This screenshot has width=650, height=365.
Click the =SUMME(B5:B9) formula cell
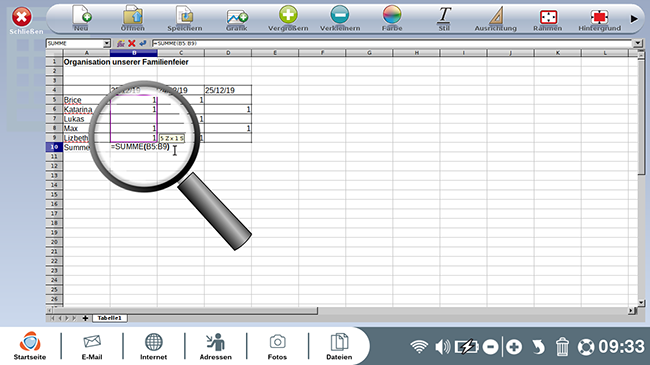[140, 147]
